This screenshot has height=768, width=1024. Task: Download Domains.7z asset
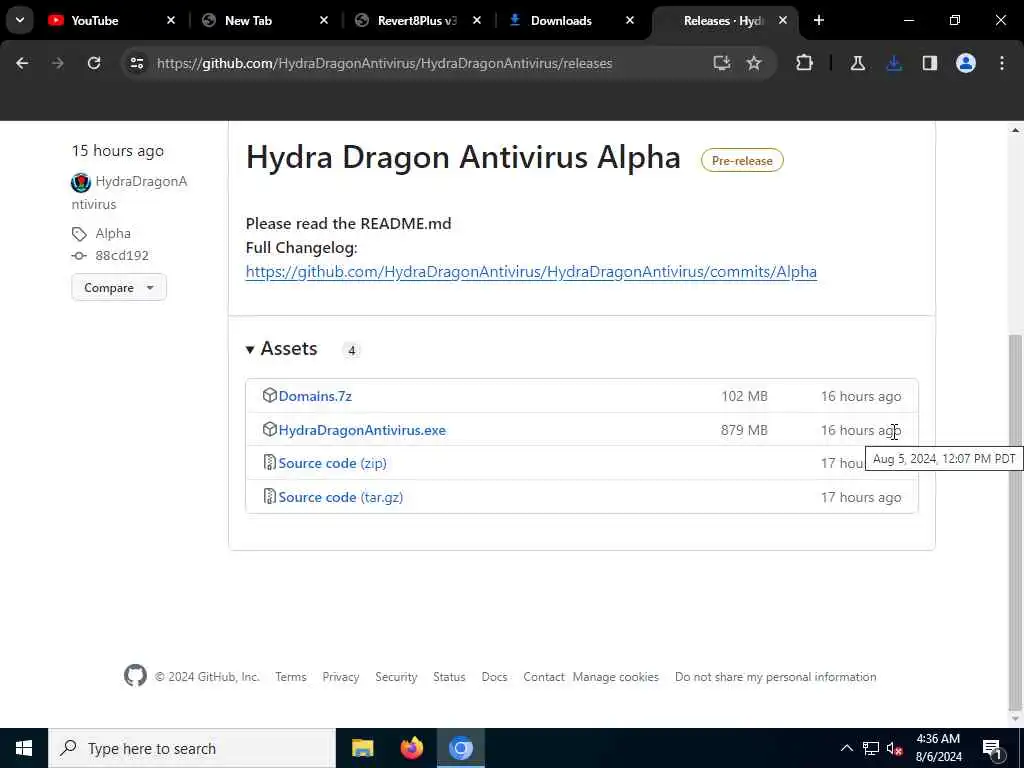coord(315,396)
